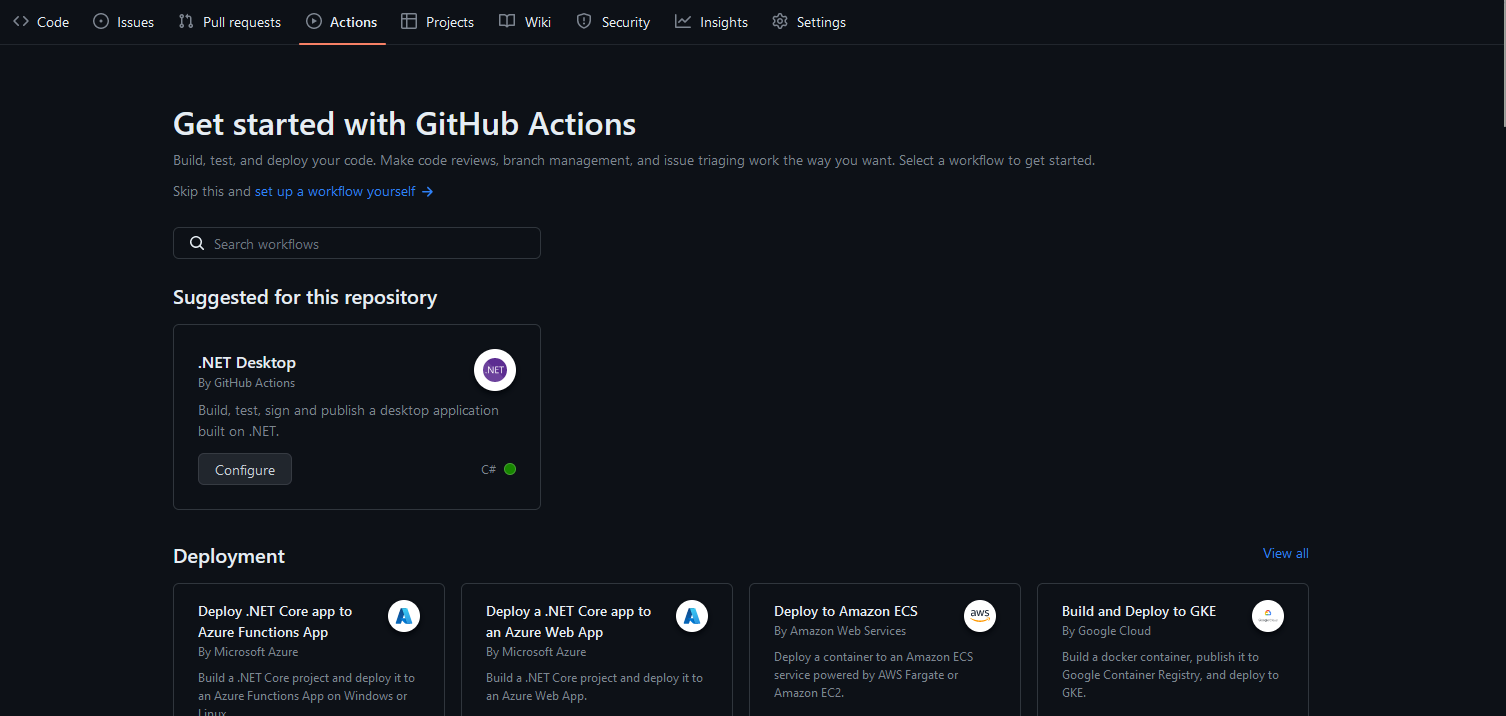Click the magnifying glass in the search bar
The image size is (1506, 716).
196,242
